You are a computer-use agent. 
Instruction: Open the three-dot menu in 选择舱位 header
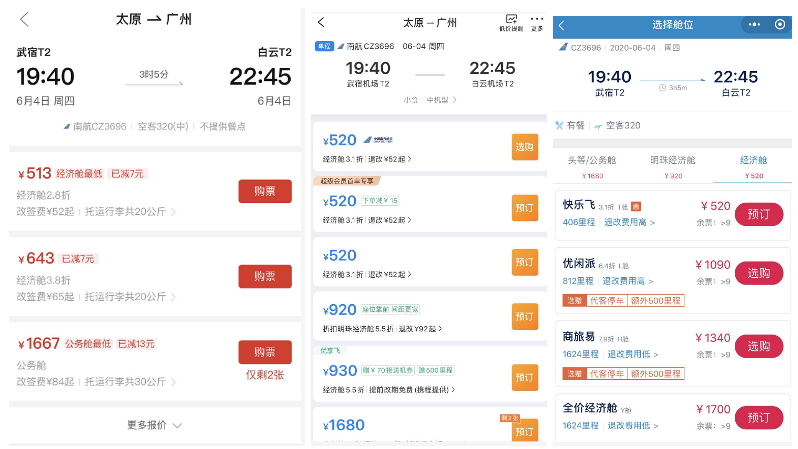[x=754, y=25]
